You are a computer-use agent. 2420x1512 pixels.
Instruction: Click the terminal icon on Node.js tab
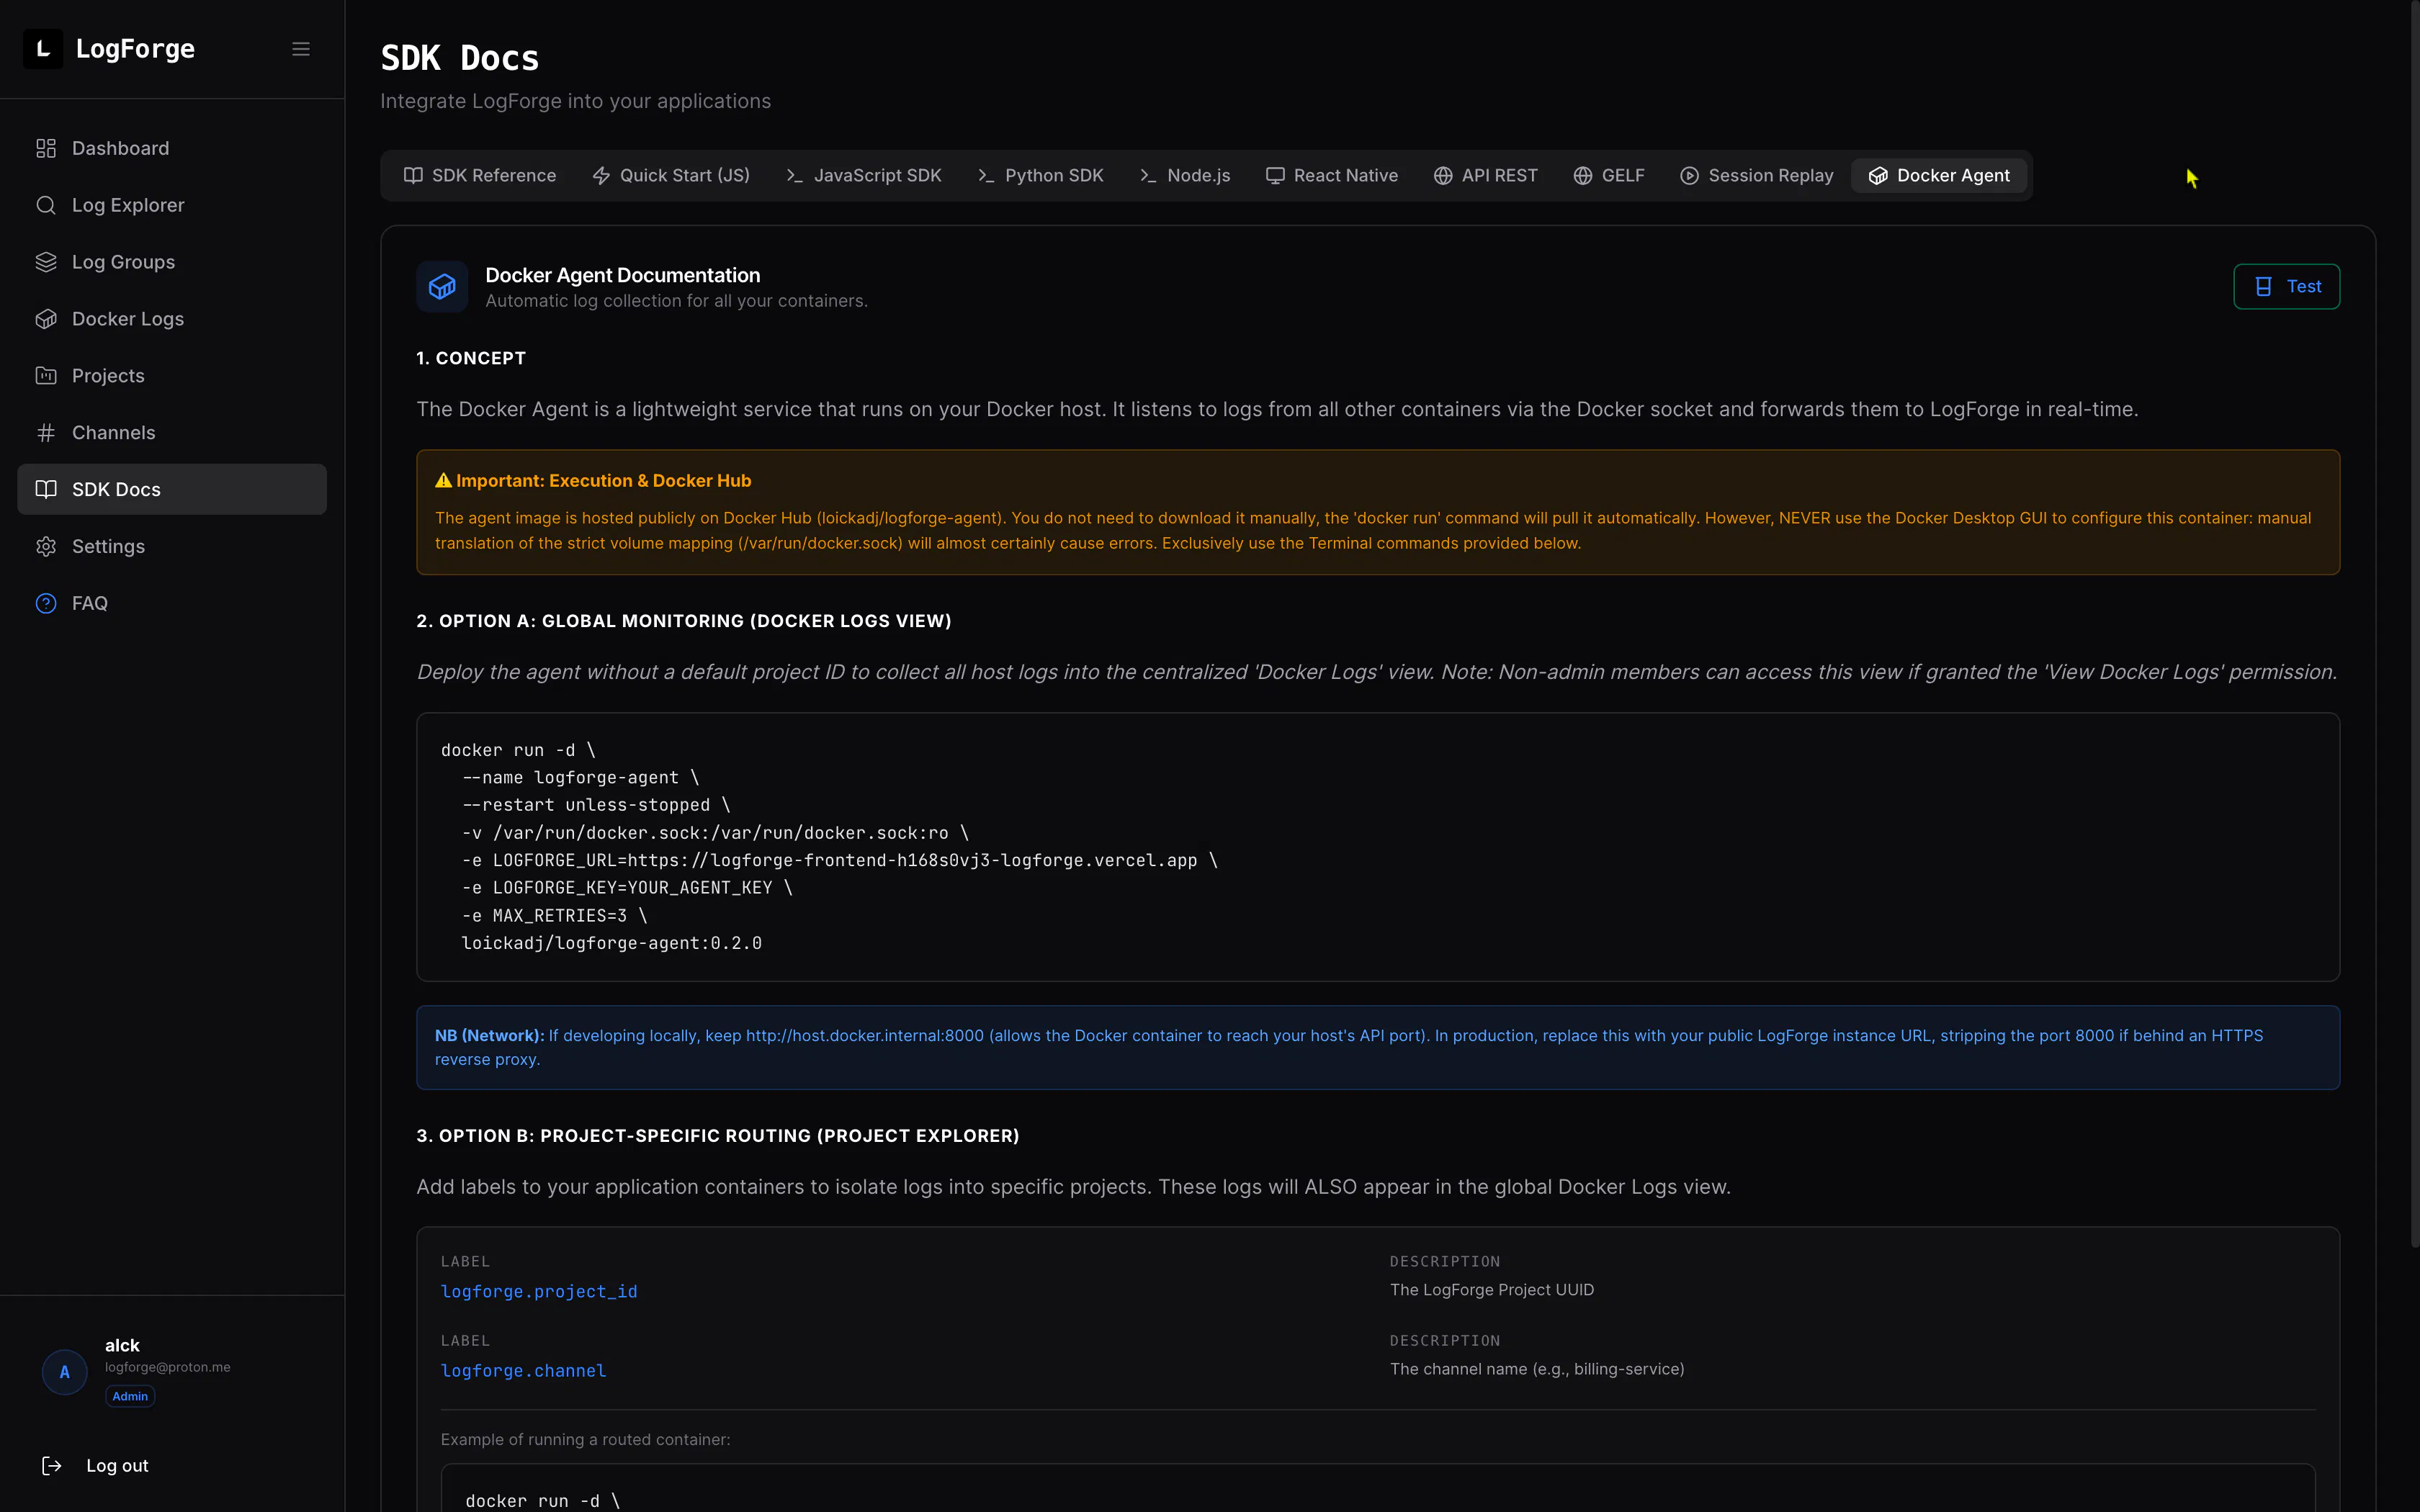[1148, 175]
